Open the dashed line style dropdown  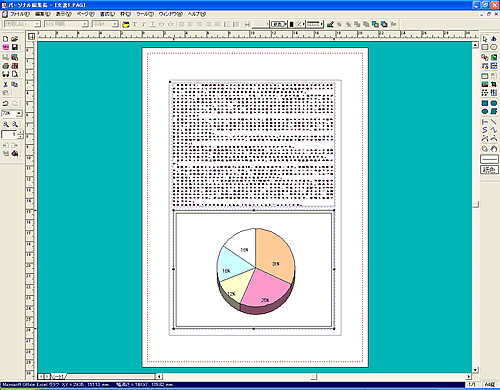pos(315,24)
